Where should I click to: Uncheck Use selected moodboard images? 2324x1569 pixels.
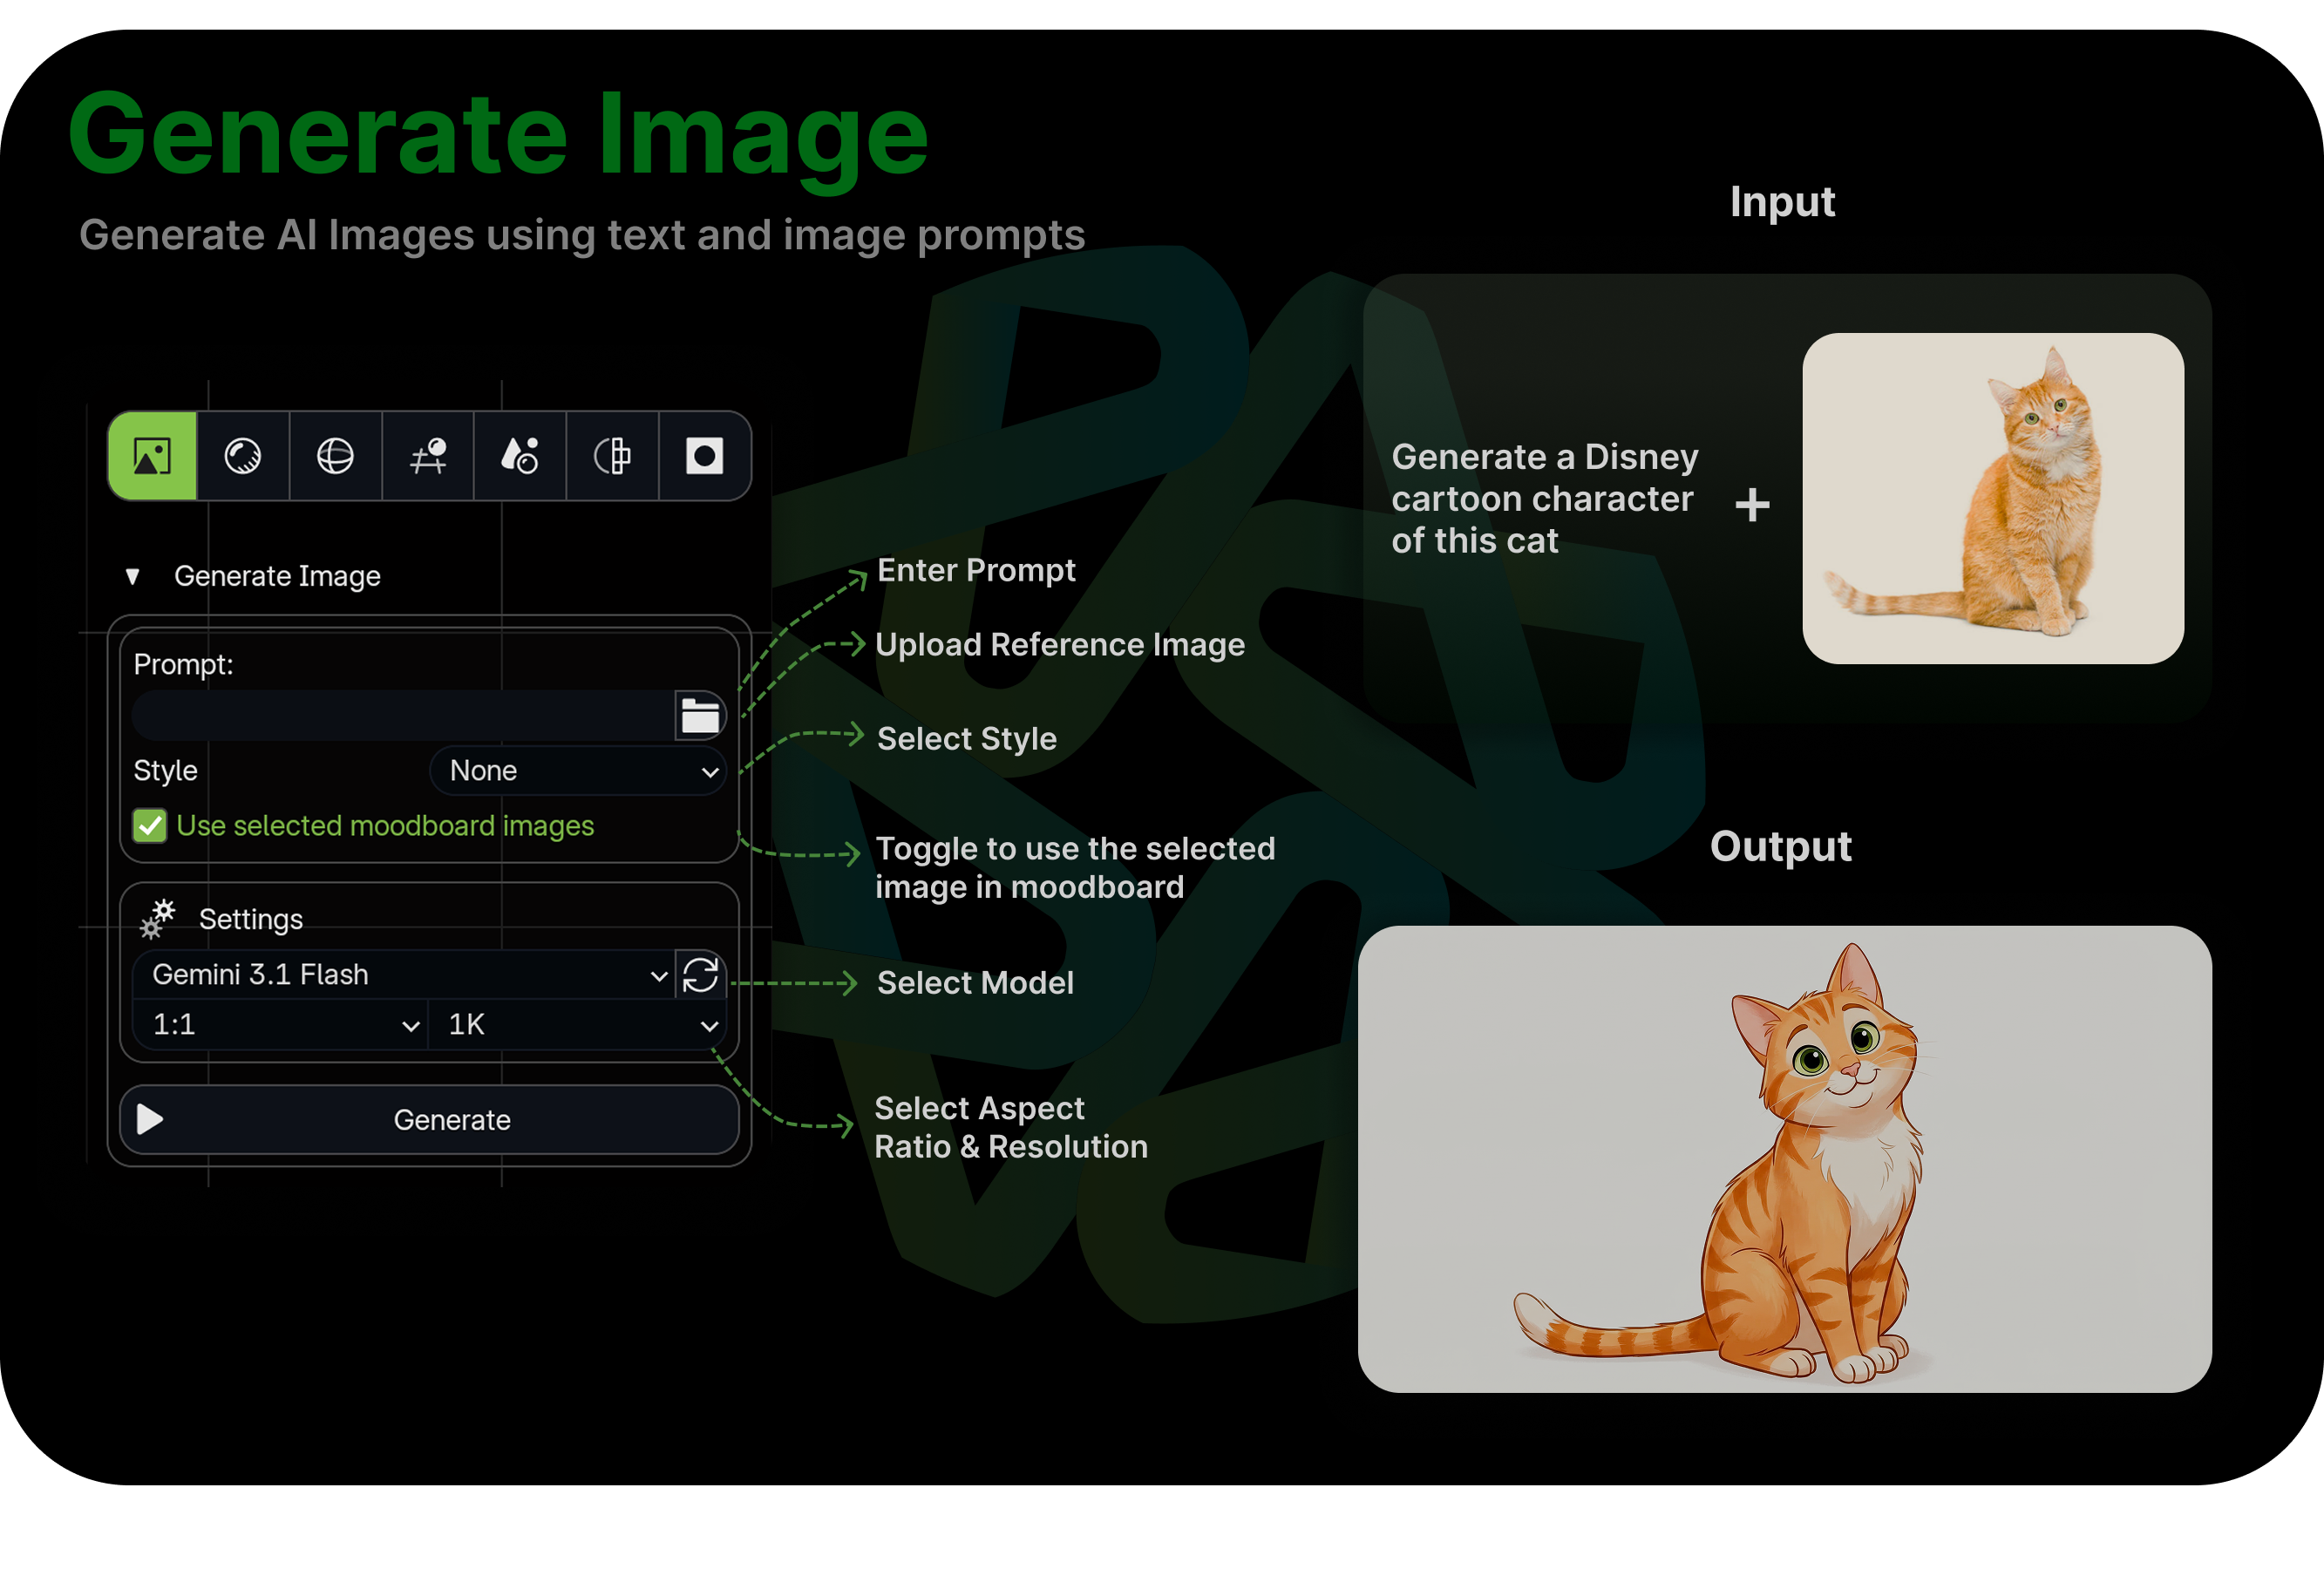150,826
